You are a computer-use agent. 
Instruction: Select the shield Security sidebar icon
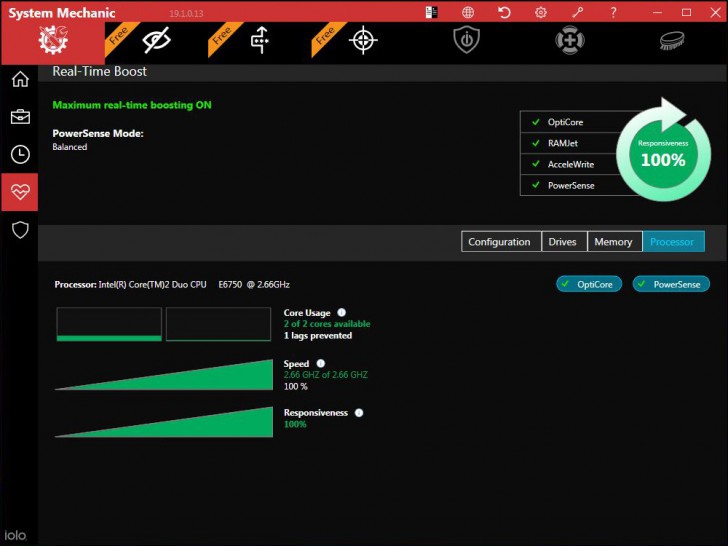coord(20,229)
